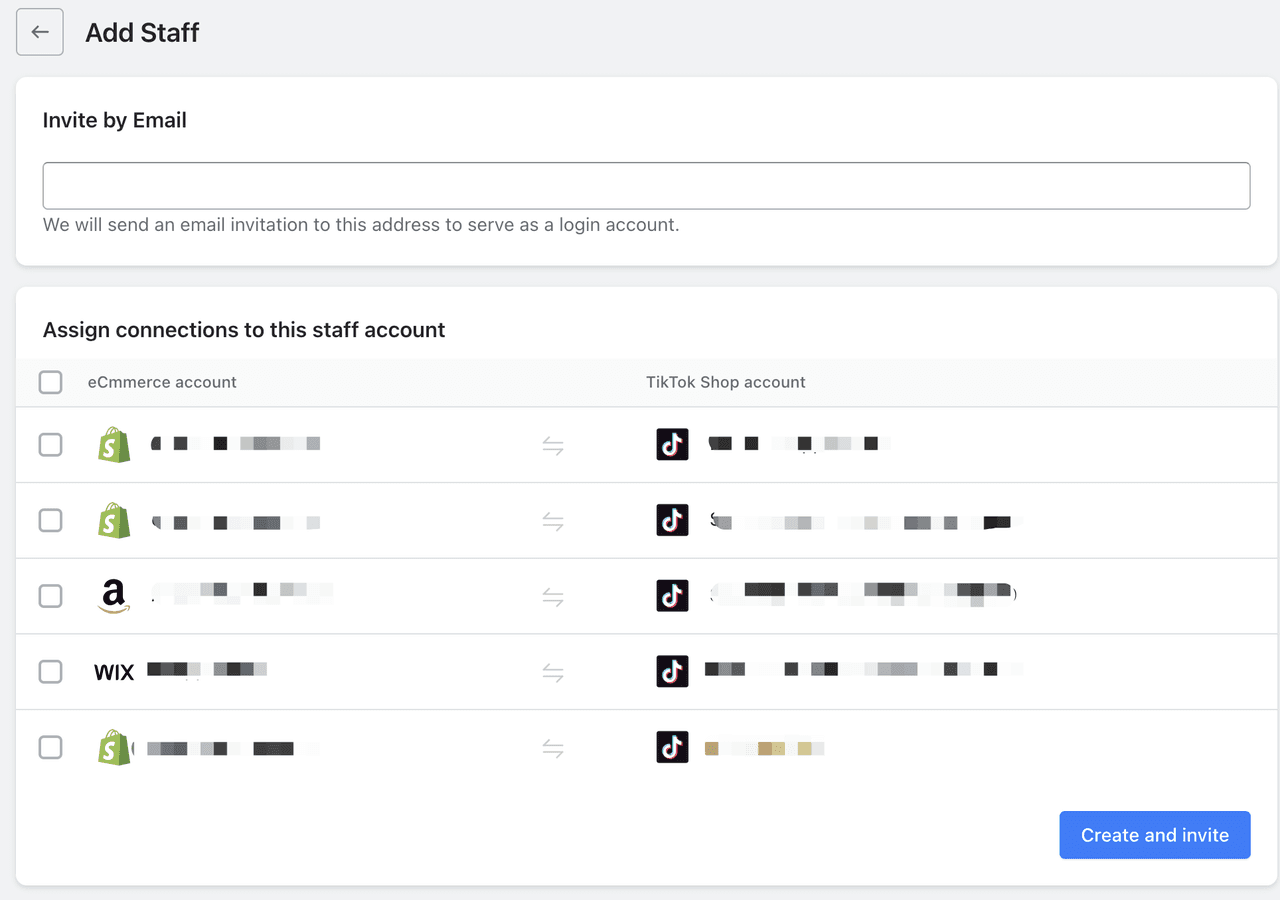Click the Shopify icon in the last row
1280x900 pixels.
pos(114,748)
